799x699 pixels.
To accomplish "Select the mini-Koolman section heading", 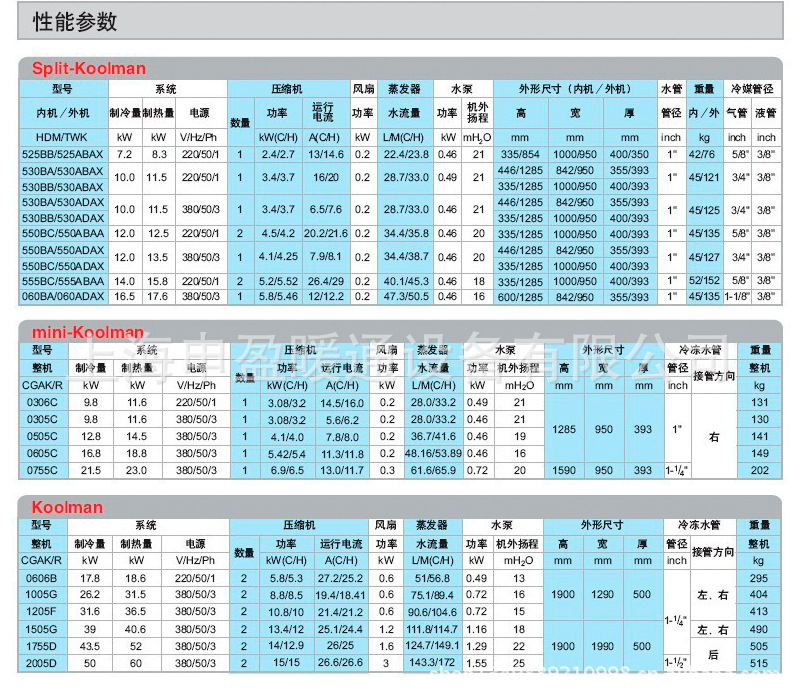I will point(88,332).
